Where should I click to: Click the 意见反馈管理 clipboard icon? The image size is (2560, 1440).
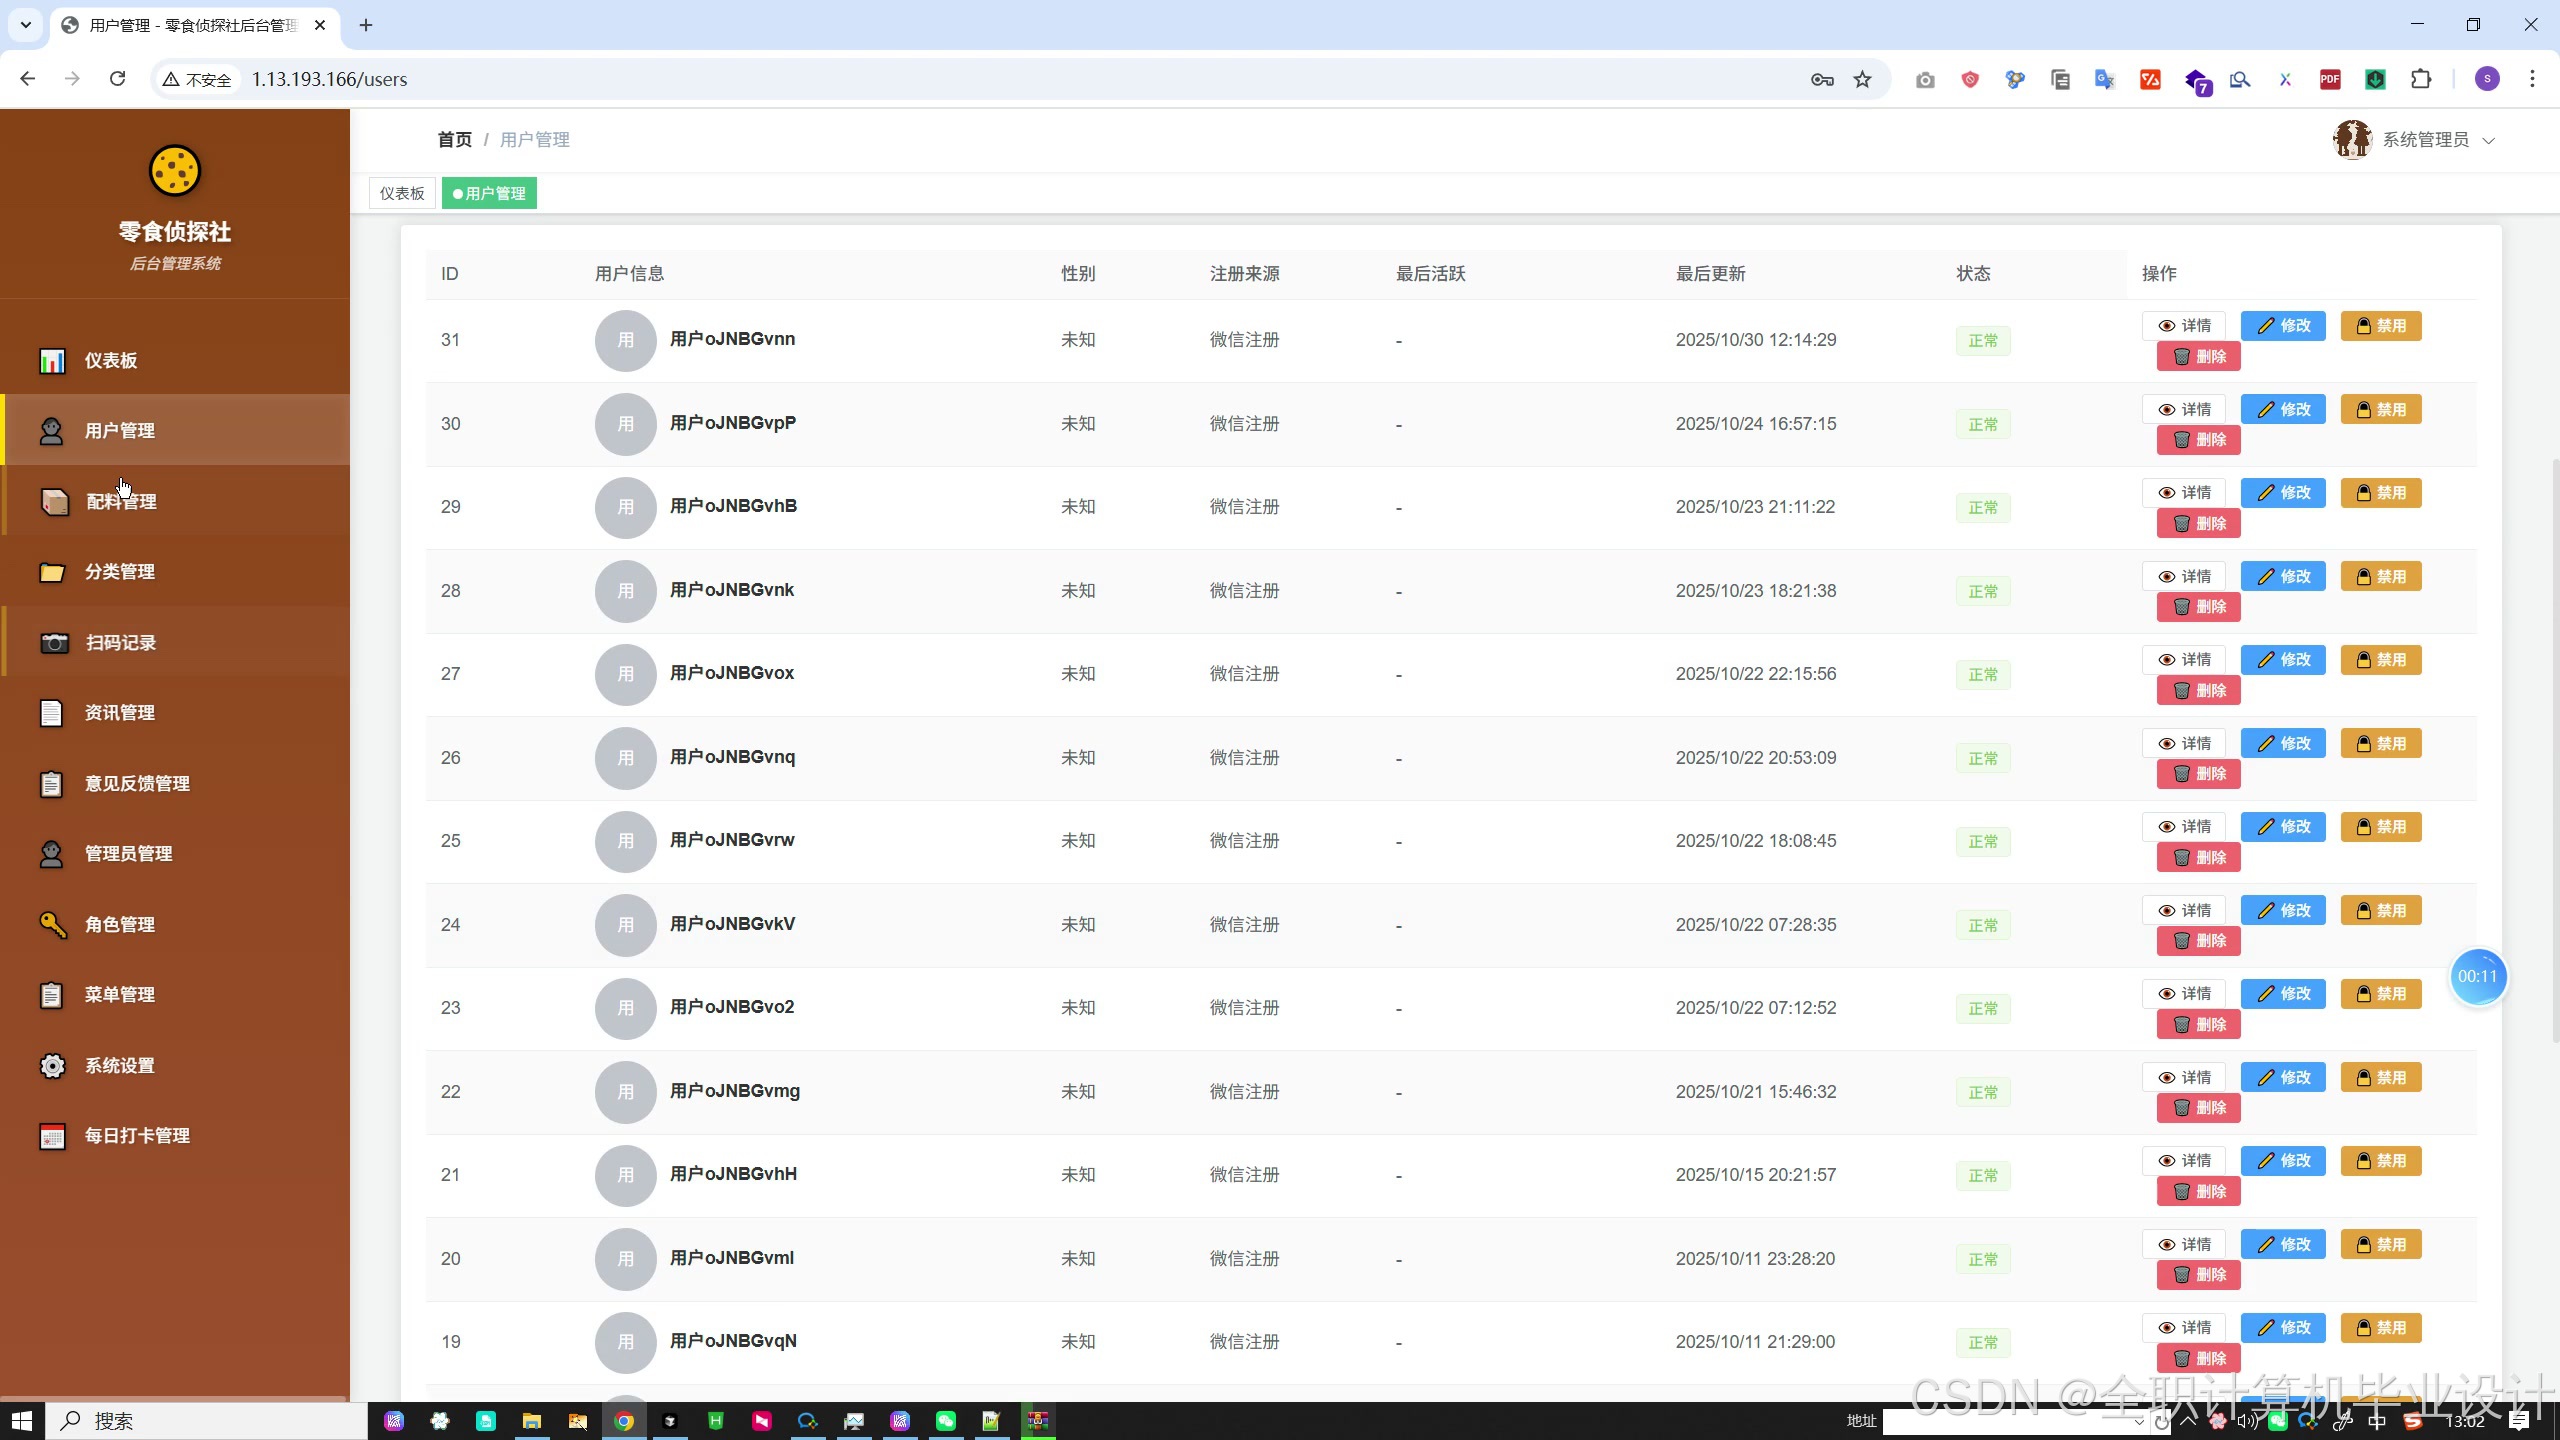52,783
